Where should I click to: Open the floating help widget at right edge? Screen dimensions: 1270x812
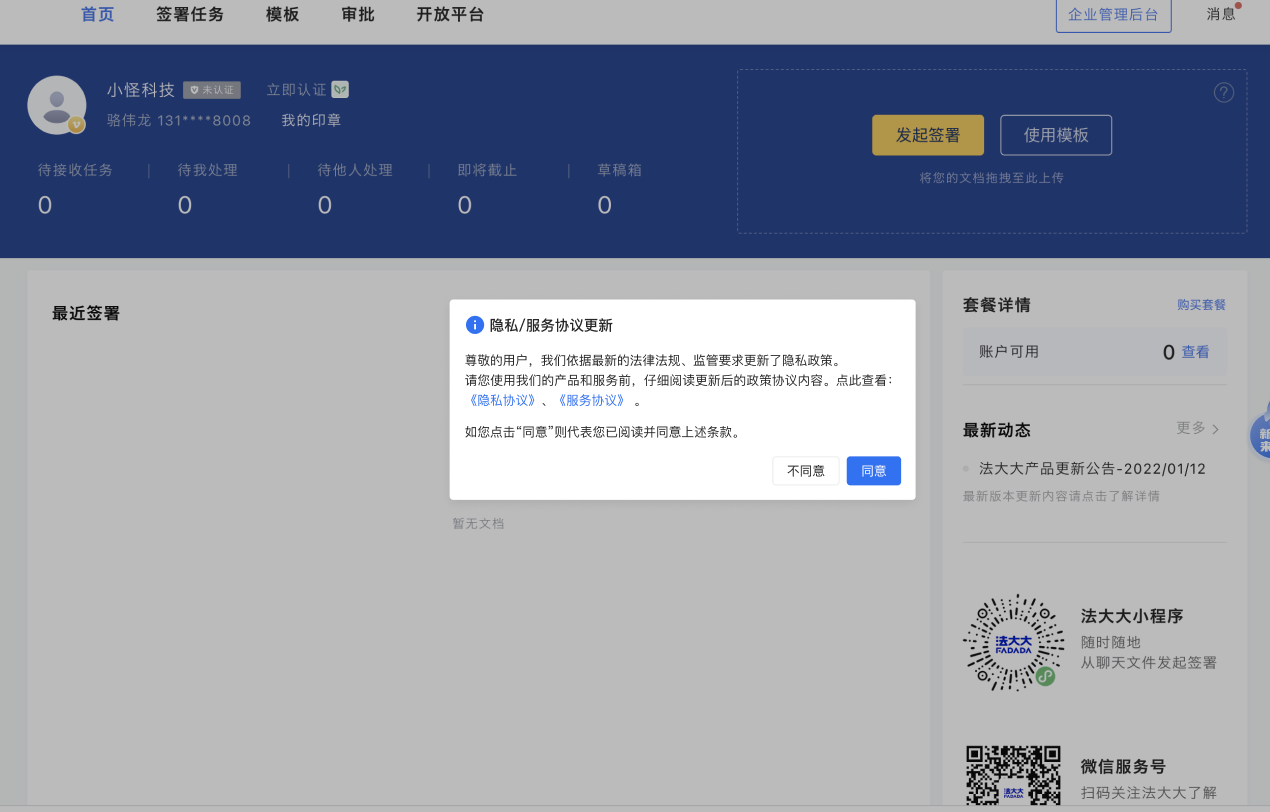coord(1260,435)
